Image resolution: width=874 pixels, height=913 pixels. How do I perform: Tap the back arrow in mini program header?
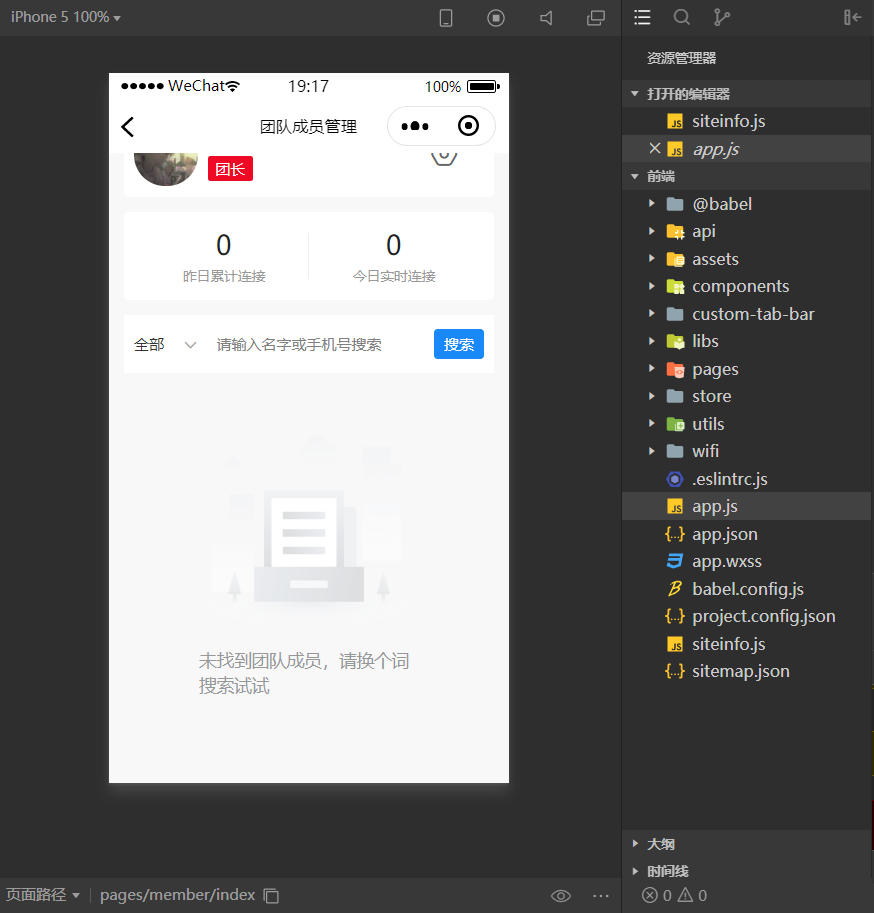(128, 127)
